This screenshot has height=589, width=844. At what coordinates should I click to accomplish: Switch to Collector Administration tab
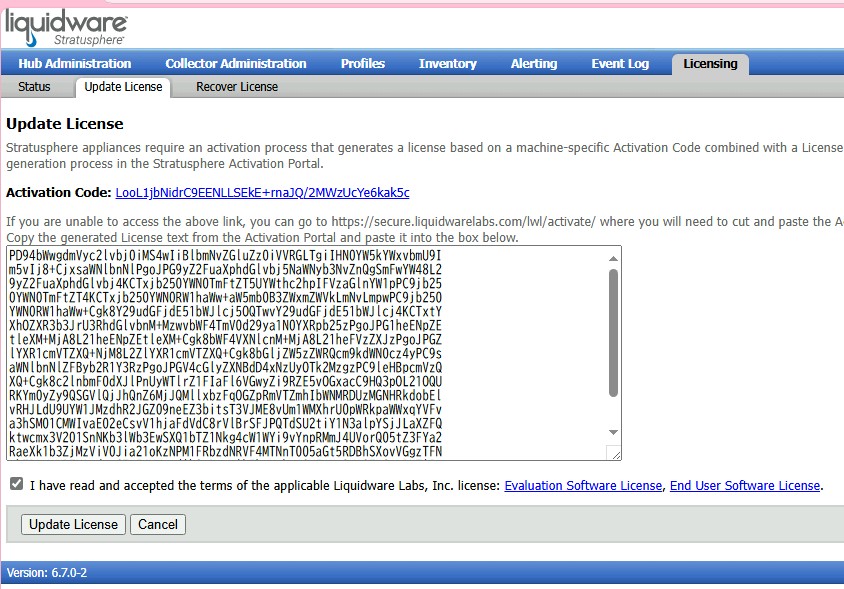point(236,64)
